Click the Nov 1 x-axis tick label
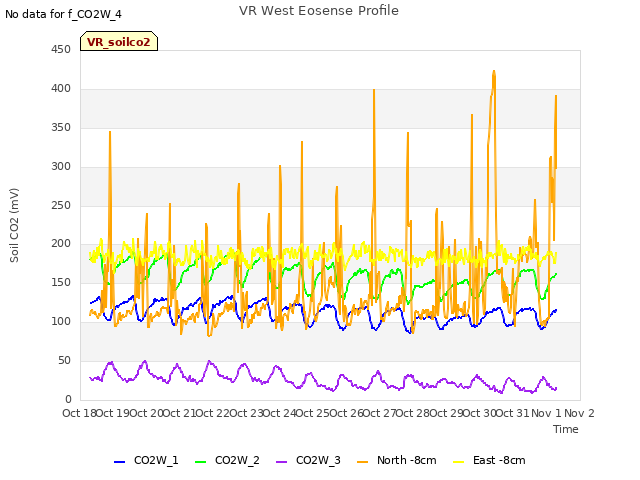The image size is (640, 480). (x=546, y=413)
